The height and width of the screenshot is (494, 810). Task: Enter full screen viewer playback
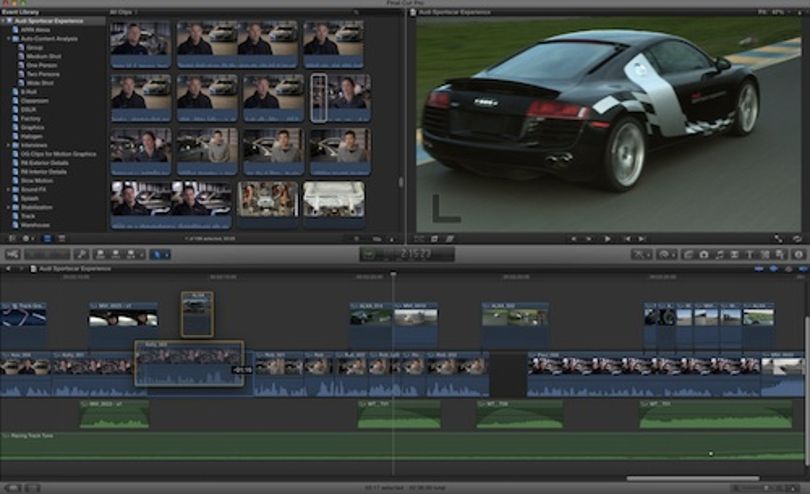778,239
